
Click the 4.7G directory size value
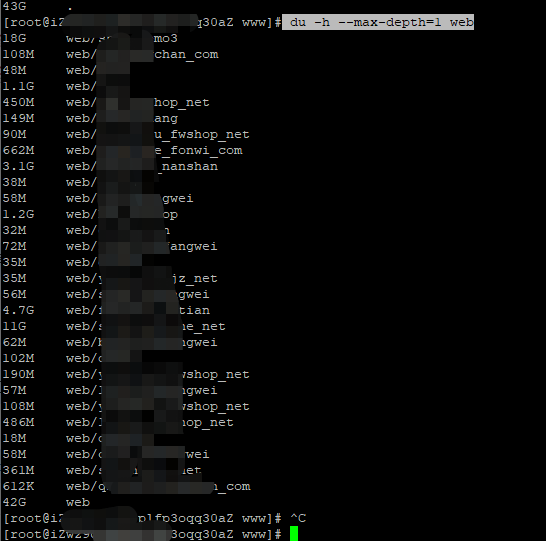[18, 310]
